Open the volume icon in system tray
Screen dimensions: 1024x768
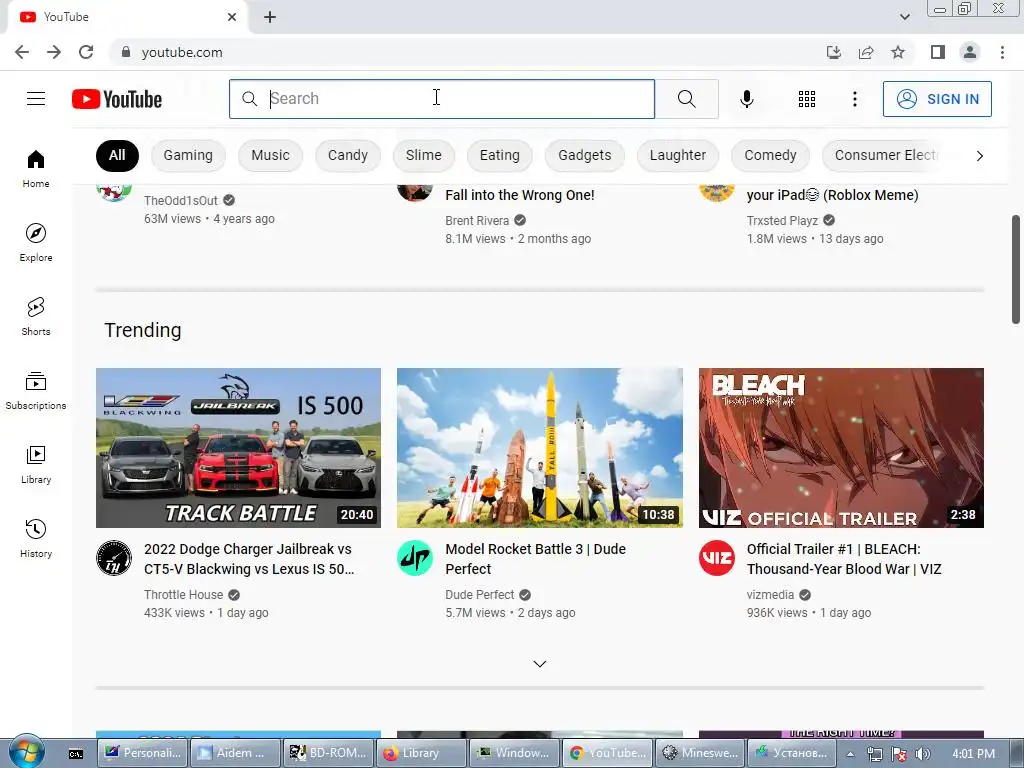coord(922,754)
